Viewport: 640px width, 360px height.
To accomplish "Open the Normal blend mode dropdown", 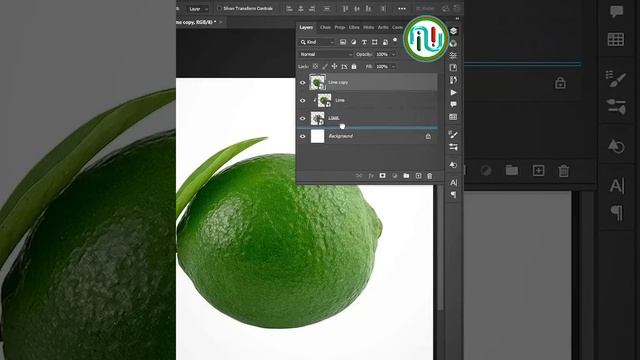I will point(325,54).
